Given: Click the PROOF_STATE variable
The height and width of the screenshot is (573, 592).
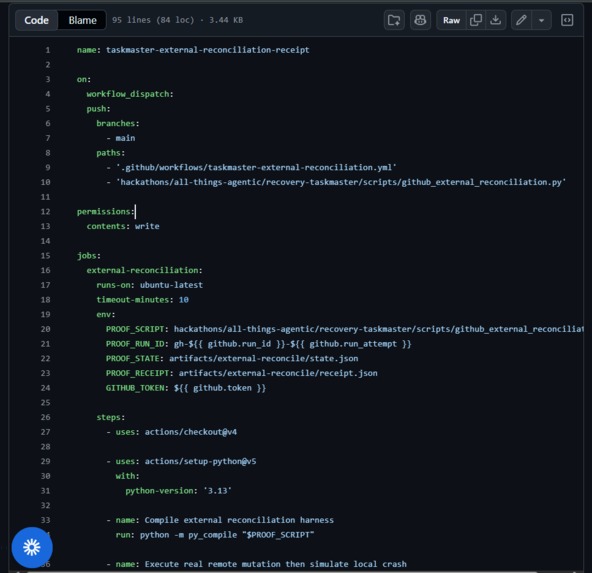Looking at the screenshot, I should [x=133, y=359].
